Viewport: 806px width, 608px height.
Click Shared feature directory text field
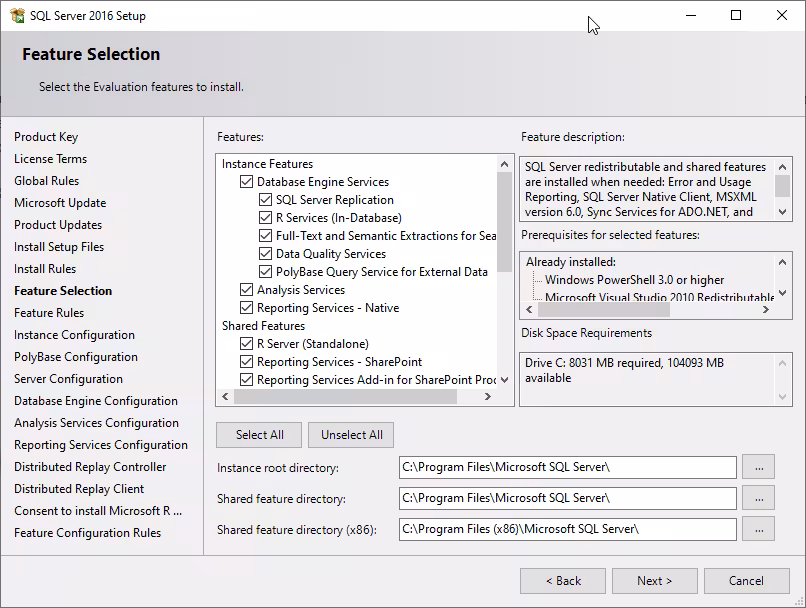coord(567,498)
